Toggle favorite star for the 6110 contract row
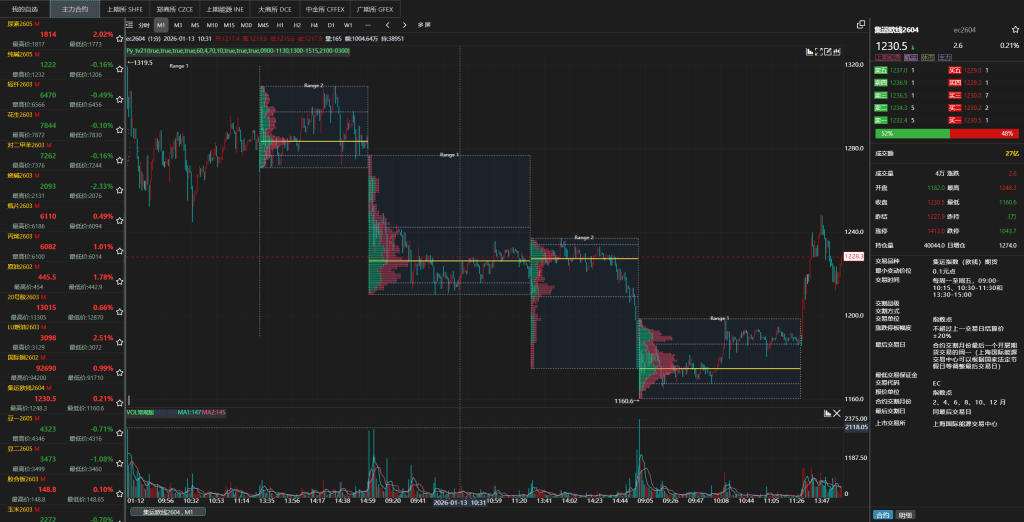Image resolution: width=1024 pixels, height=522 pixels. [x=119, y=221]
